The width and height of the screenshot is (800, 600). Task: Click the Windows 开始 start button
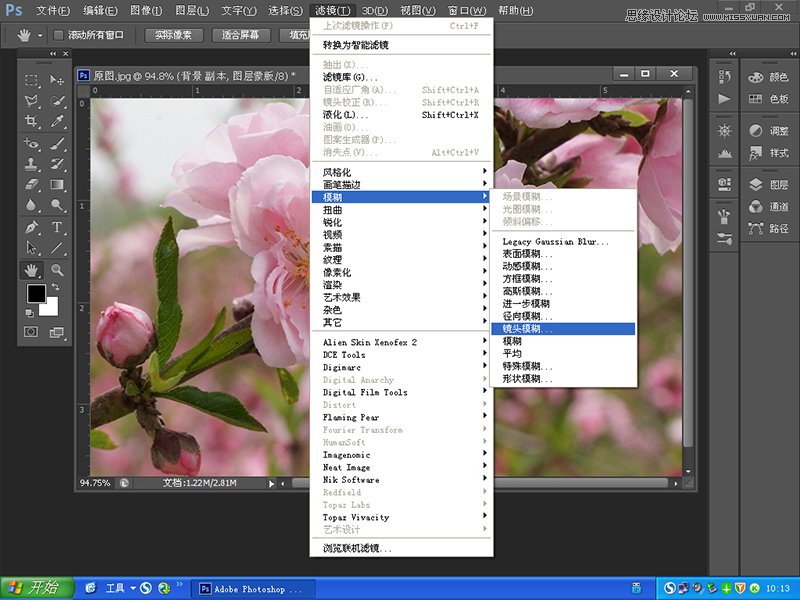click(x=37, y=588)
